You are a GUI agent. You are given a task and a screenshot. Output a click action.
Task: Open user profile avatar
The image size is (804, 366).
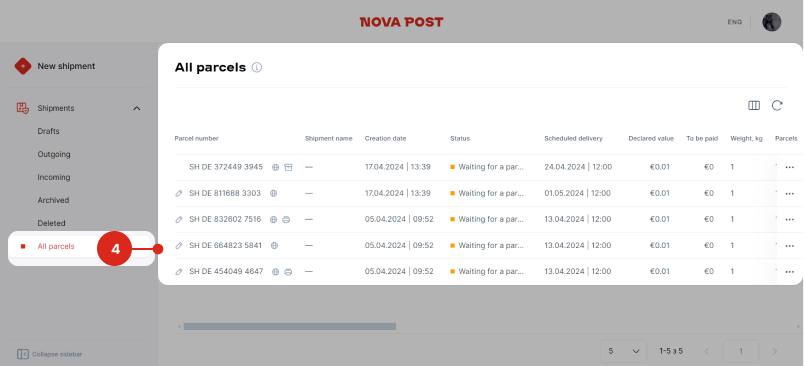click(x=772, y=22)
